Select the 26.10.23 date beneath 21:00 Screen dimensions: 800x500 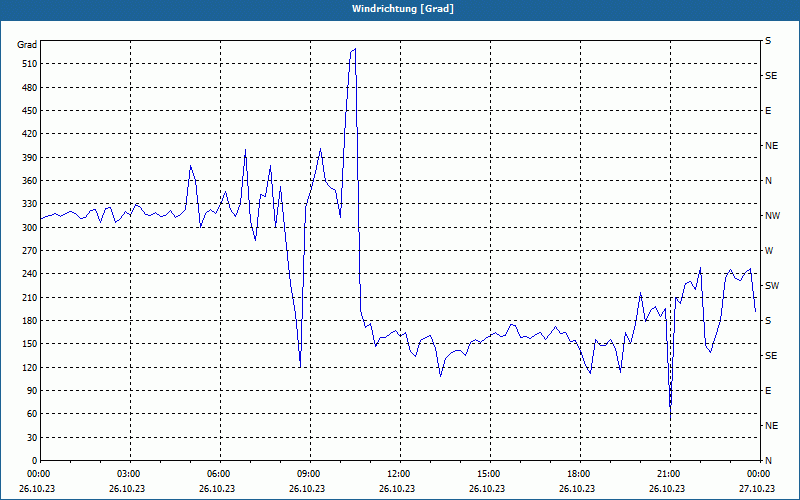(x=667, y=489)
